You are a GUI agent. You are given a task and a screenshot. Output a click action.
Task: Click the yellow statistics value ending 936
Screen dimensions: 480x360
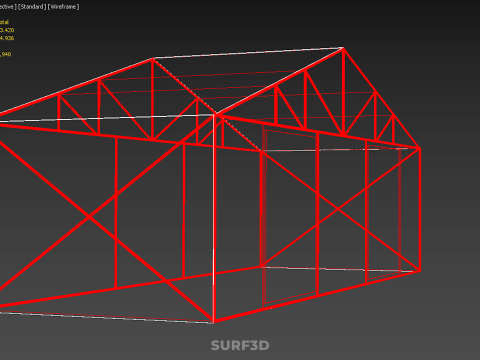[x=7, y=38]
